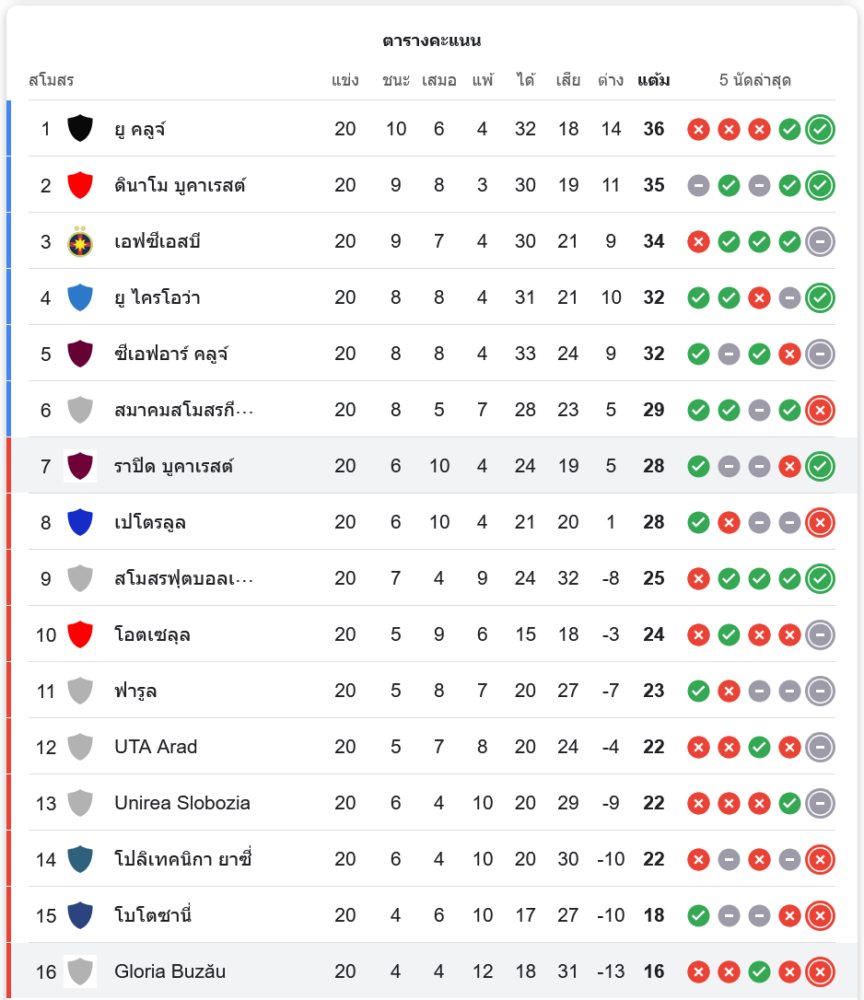This screenshot has height=1000, width=864.
Task: Click the ตารางคะแนน table title
Action: (x=432, y=41)
